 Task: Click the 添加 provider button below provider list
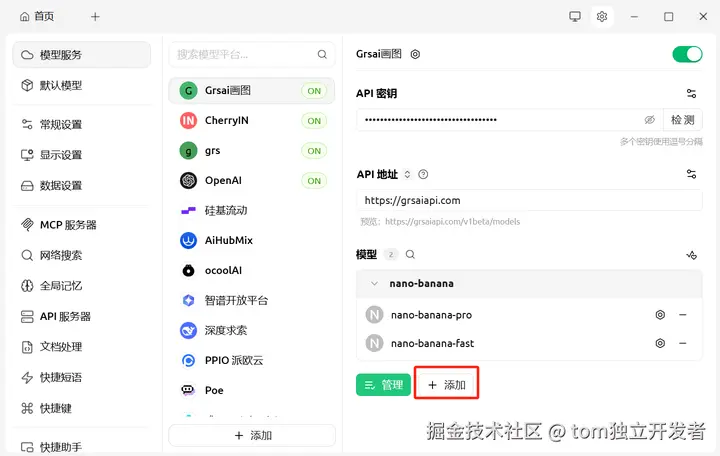pyautogui.click(x=252, y=435)
